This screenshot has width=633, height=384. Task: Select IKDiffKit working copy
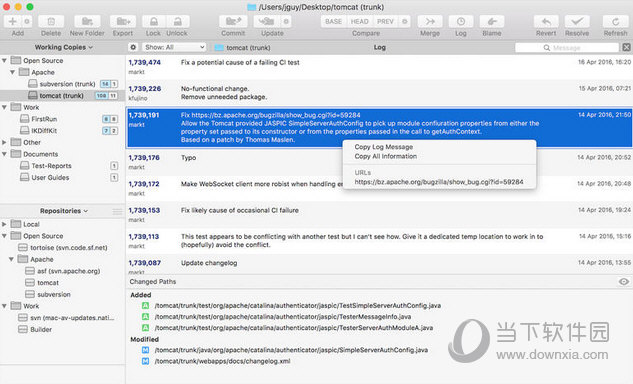click(62, 131)
